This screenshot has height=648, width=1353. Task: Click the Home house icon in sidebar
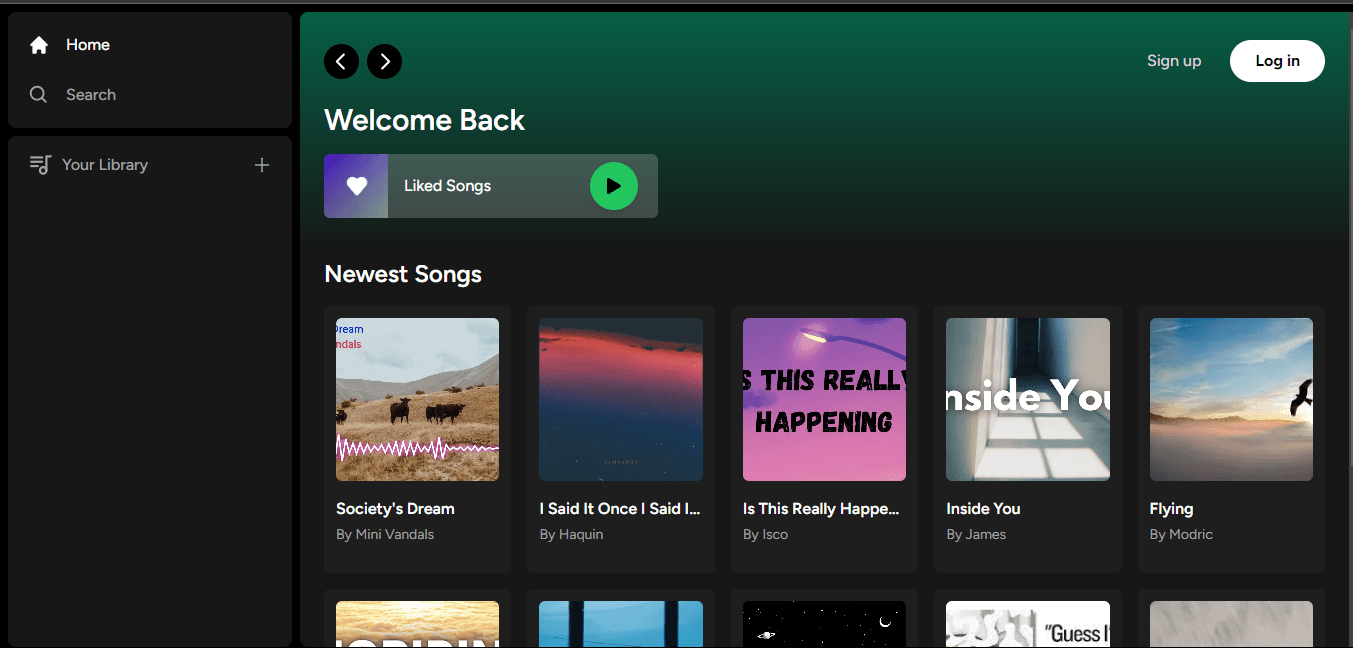39,45
